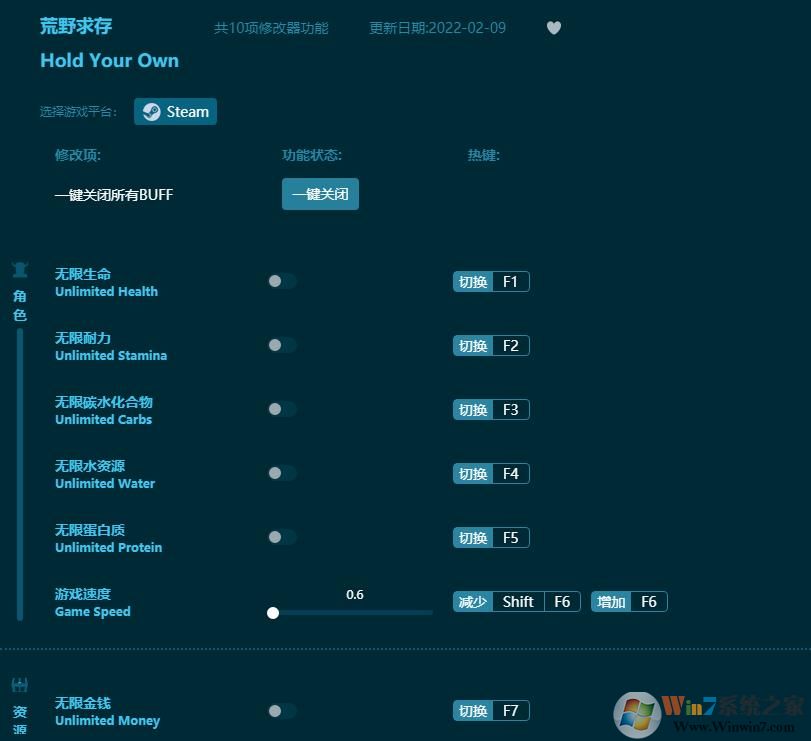811x741 pixels.
Task: Click the Steam logo on the platform button
Action: (151, 111)
